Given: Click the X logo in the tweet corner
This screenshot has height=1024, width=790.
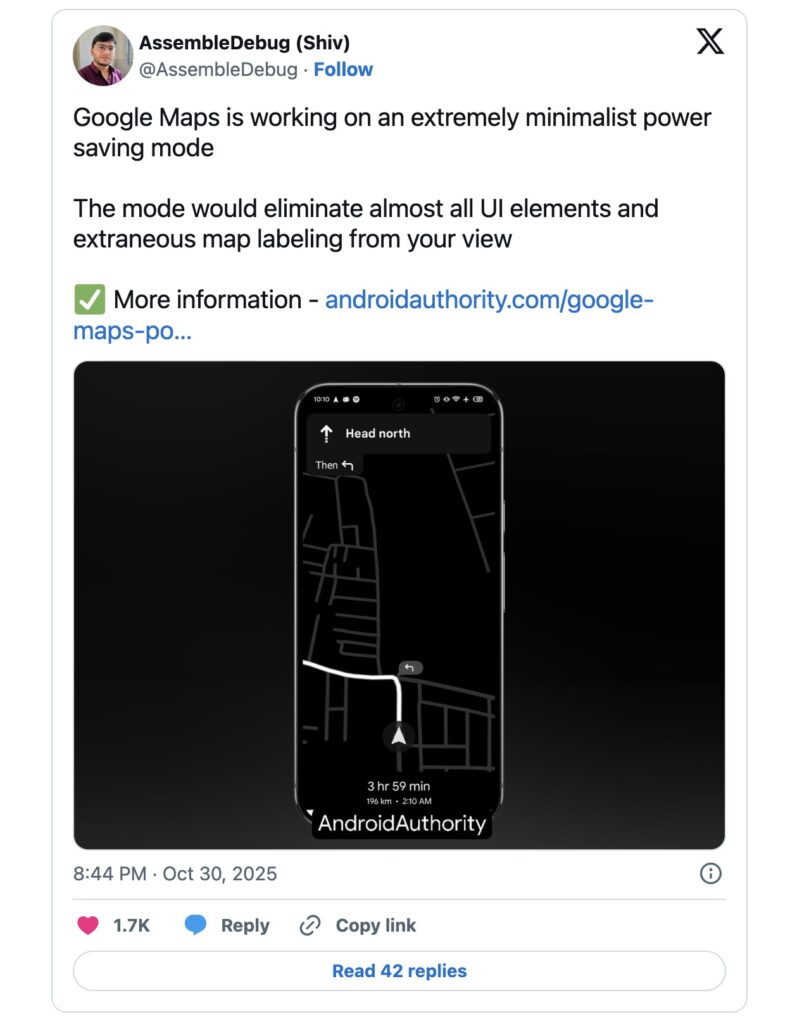Looking at the screenshot, I should [x=709, y=41].
